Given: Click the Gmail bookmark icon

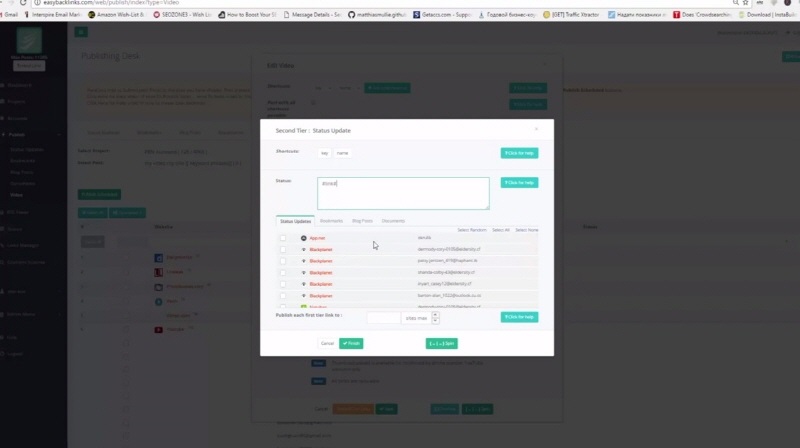Looking at the screenshot, I should [2, 15].
